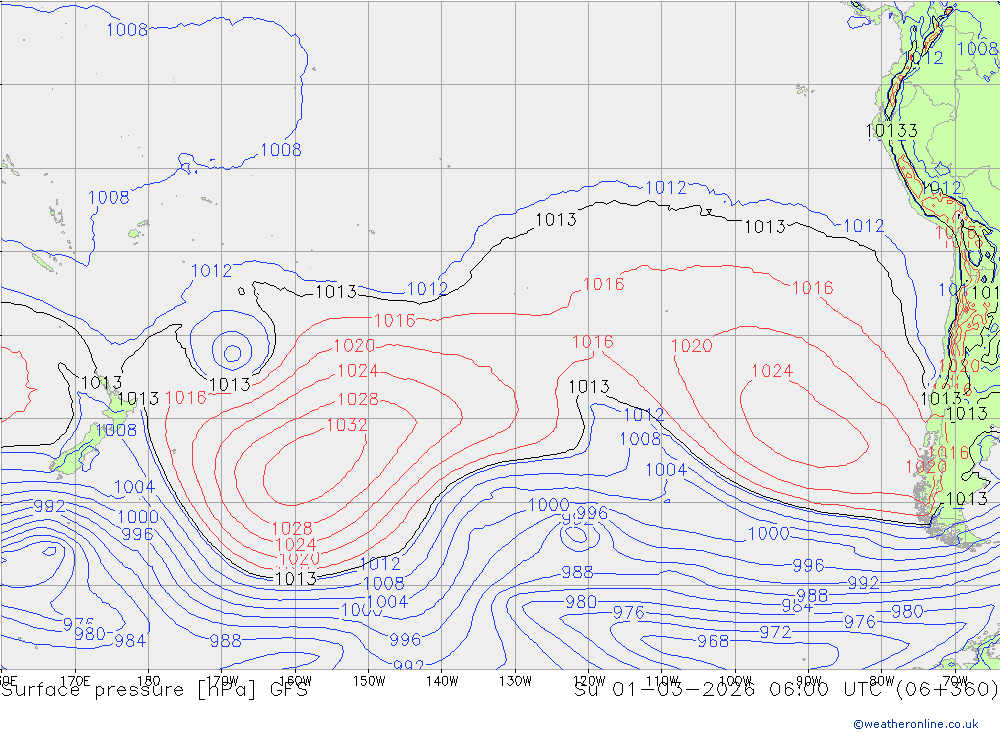The height and width of the screenshot is (733, 1000).
Task: Click the 968 low-pressure contour label
Action: tap(713, 641)
